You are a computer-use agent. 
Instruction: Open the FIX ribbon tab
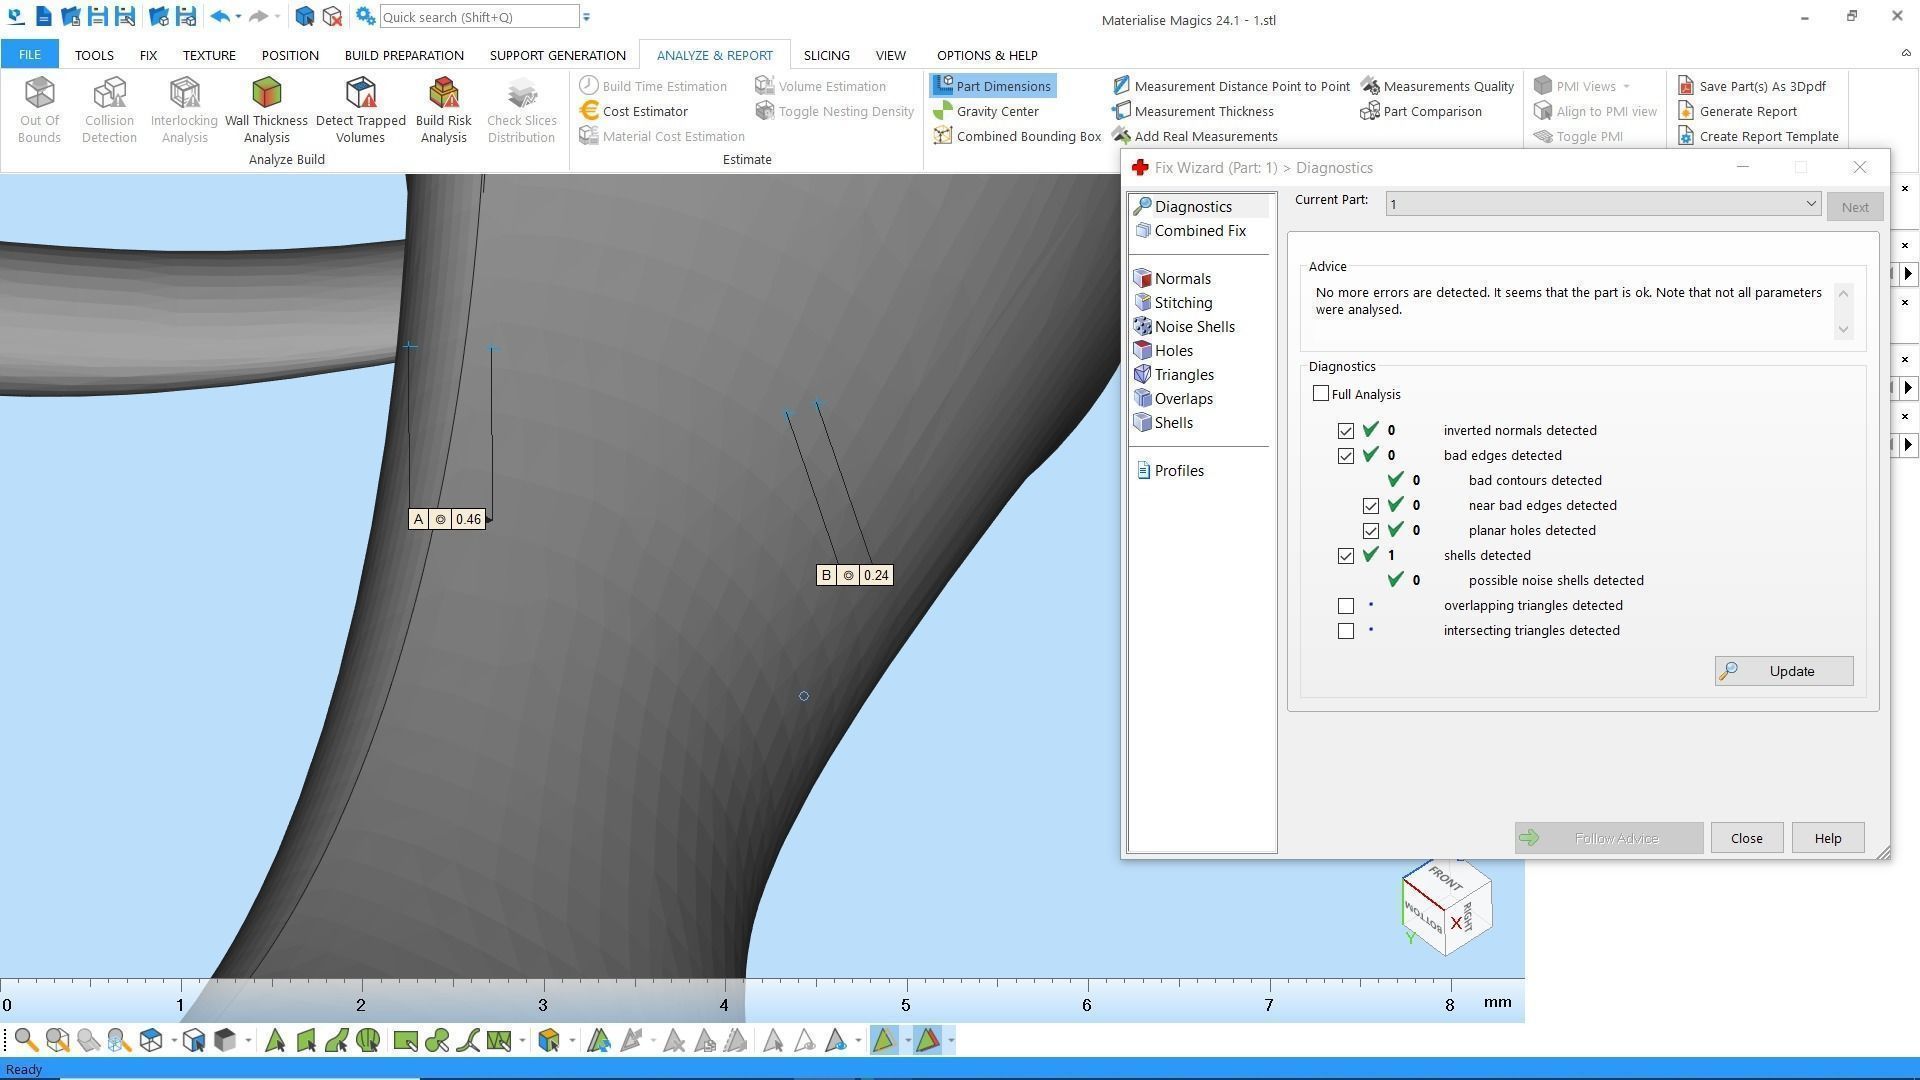[148, 55]
